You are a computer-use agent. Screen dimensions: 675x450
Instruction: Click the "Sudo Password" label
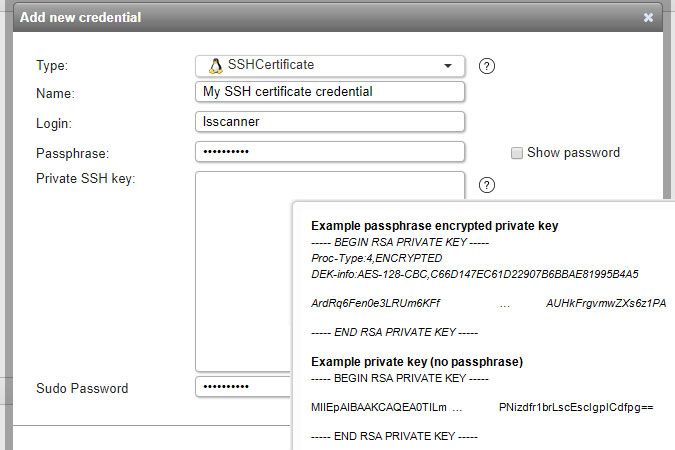pyautogui.click(x=82, y=388)
